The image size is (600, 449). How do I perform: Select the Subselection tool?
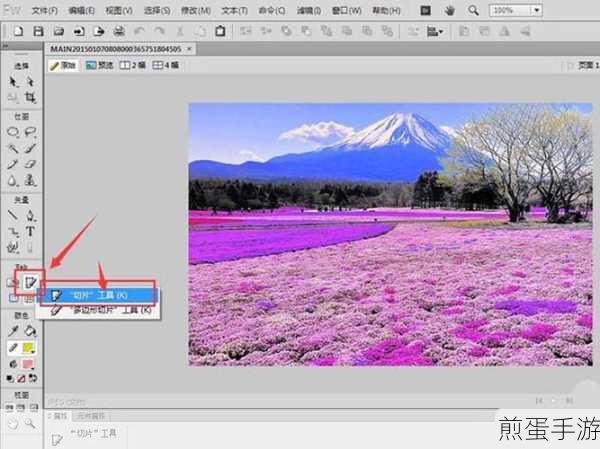point(30,82)
